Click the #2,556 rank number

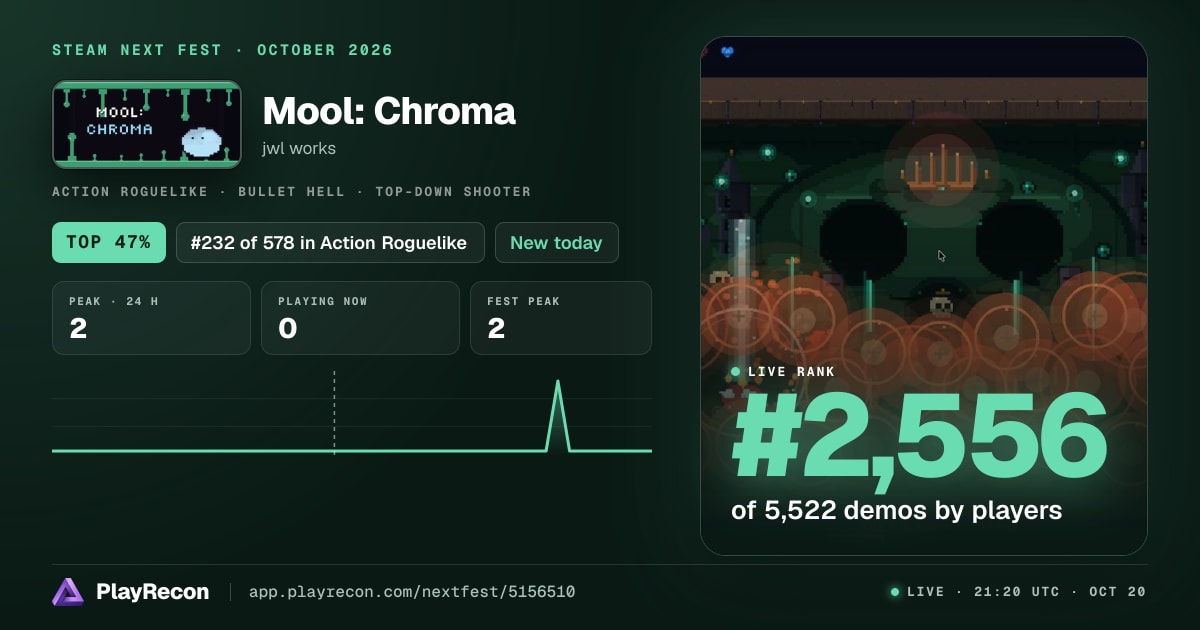point(920,438)
